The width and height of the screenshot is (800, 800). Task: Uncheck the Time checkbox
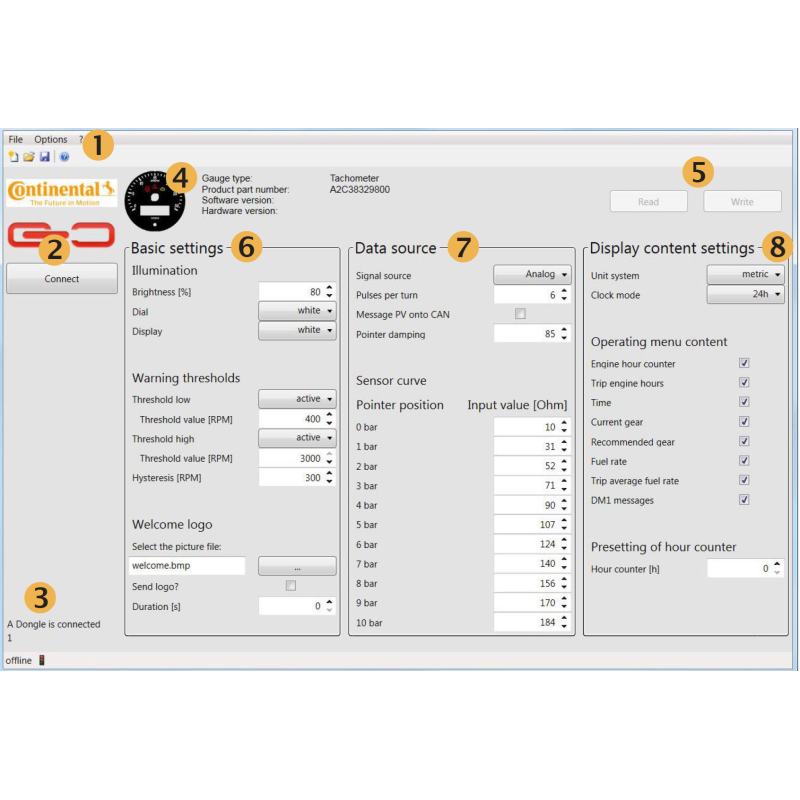pyautogui.click(x=744, y=402)
